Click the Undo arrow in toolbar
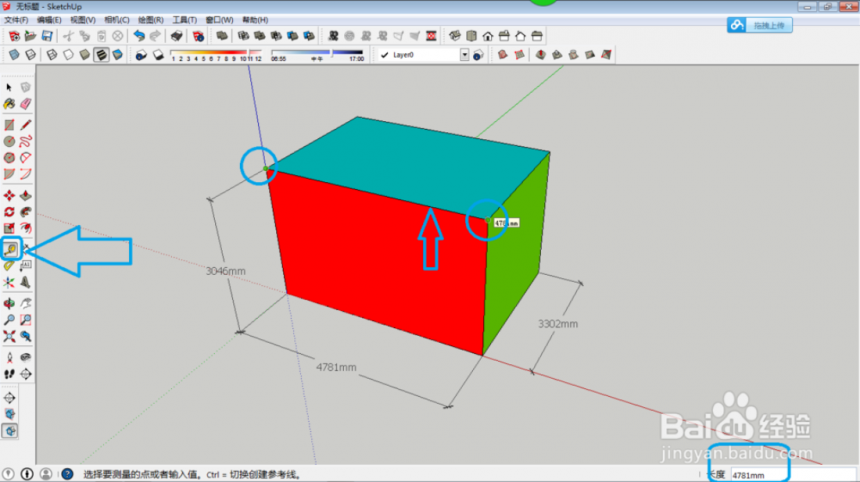This screenshot has height=482, width=860. click(139, 36)
